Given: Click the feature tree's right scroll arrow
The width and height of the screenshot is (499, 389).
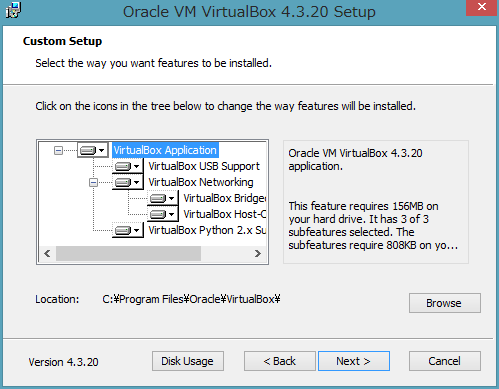Looking at the screenshot, I should pos(257,254).
